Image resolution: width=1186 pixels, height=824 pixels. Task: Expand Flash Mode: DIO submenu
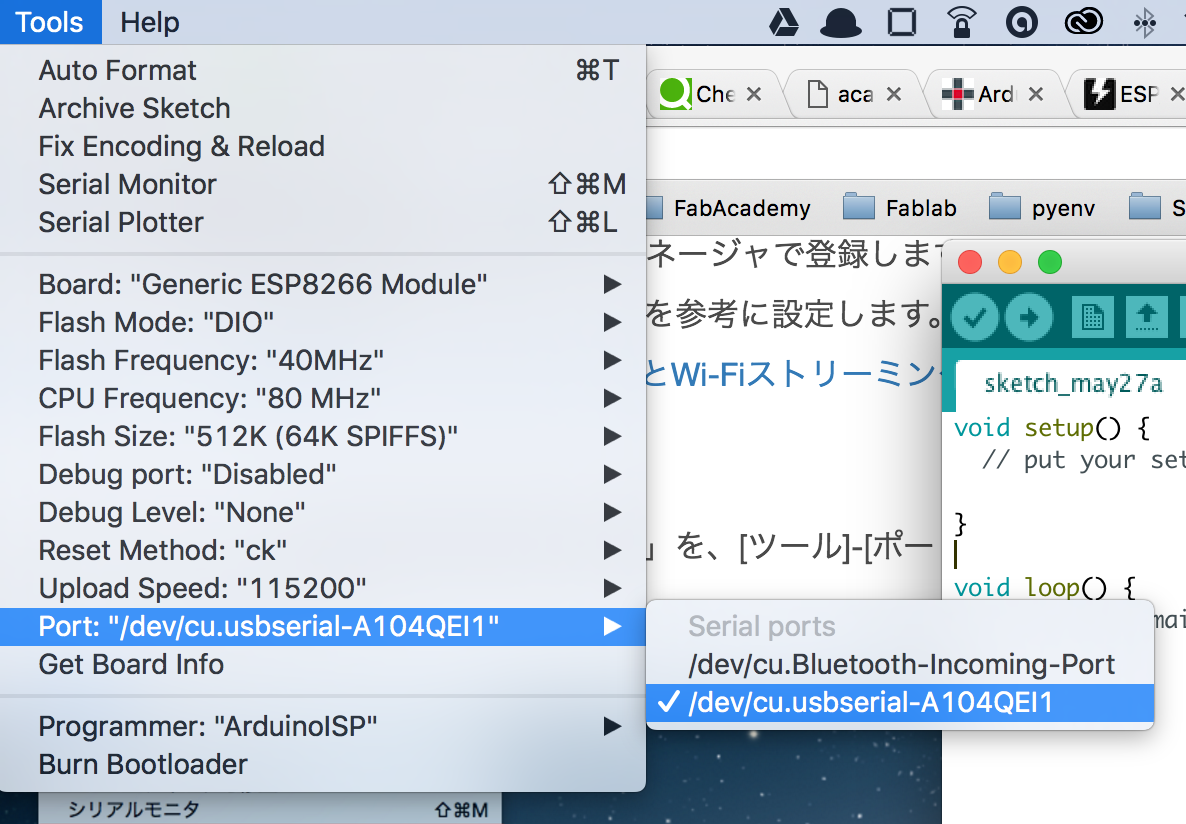(323, 322)
